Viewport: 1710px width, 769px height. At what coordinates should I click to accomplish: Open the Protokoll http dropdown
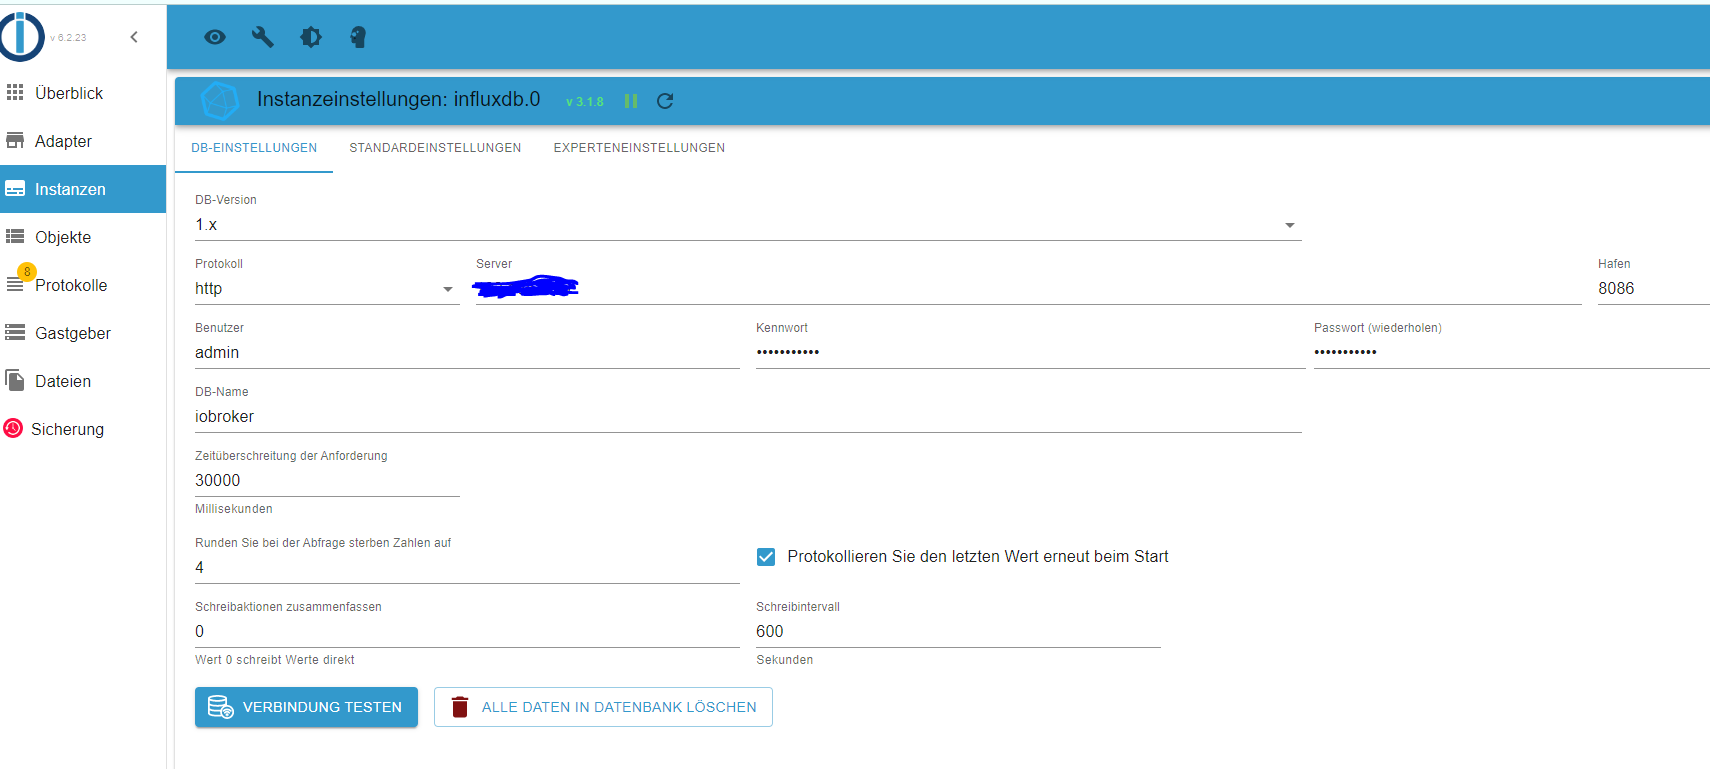tap(327, 289)
